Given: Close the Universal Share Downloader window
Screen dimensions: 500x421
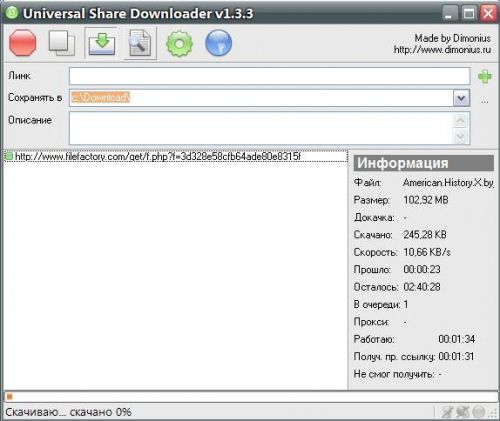Looking at the screenshot, I should (488, 13).
